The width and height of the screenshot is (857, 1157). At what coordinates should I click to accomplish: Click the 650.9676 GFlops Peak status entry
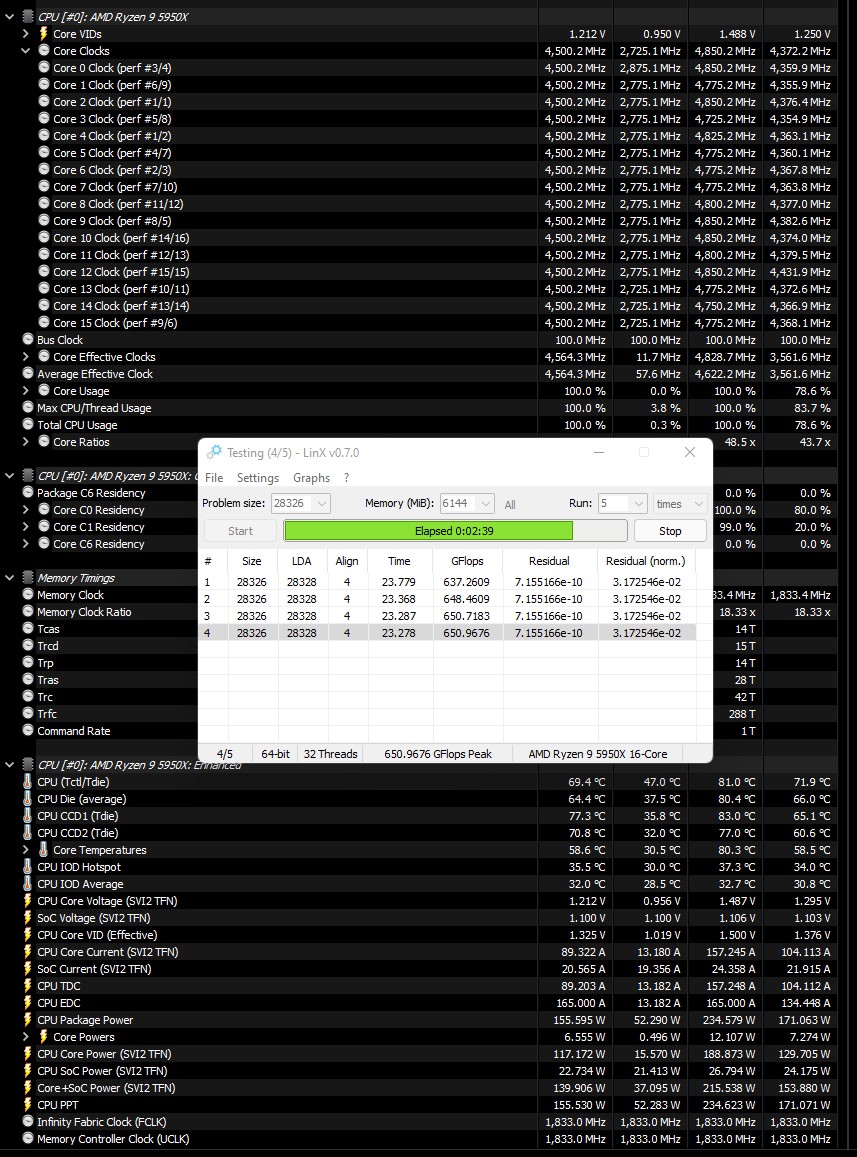pyautogui.click(x=438, y=753)
